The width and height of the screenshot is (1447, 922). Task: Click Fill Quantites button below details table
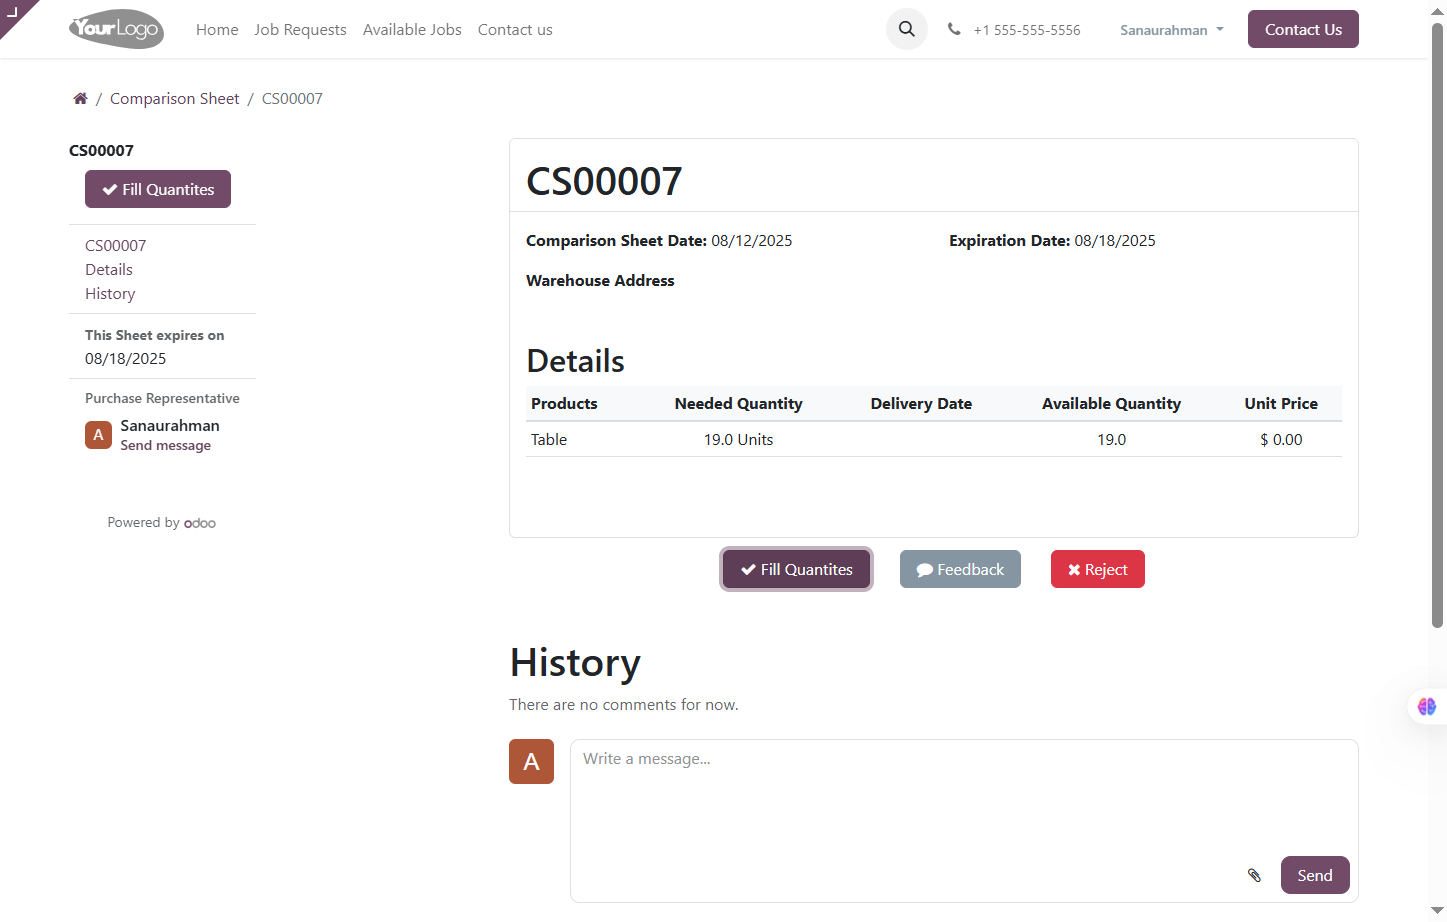click(x=796, y=569)
